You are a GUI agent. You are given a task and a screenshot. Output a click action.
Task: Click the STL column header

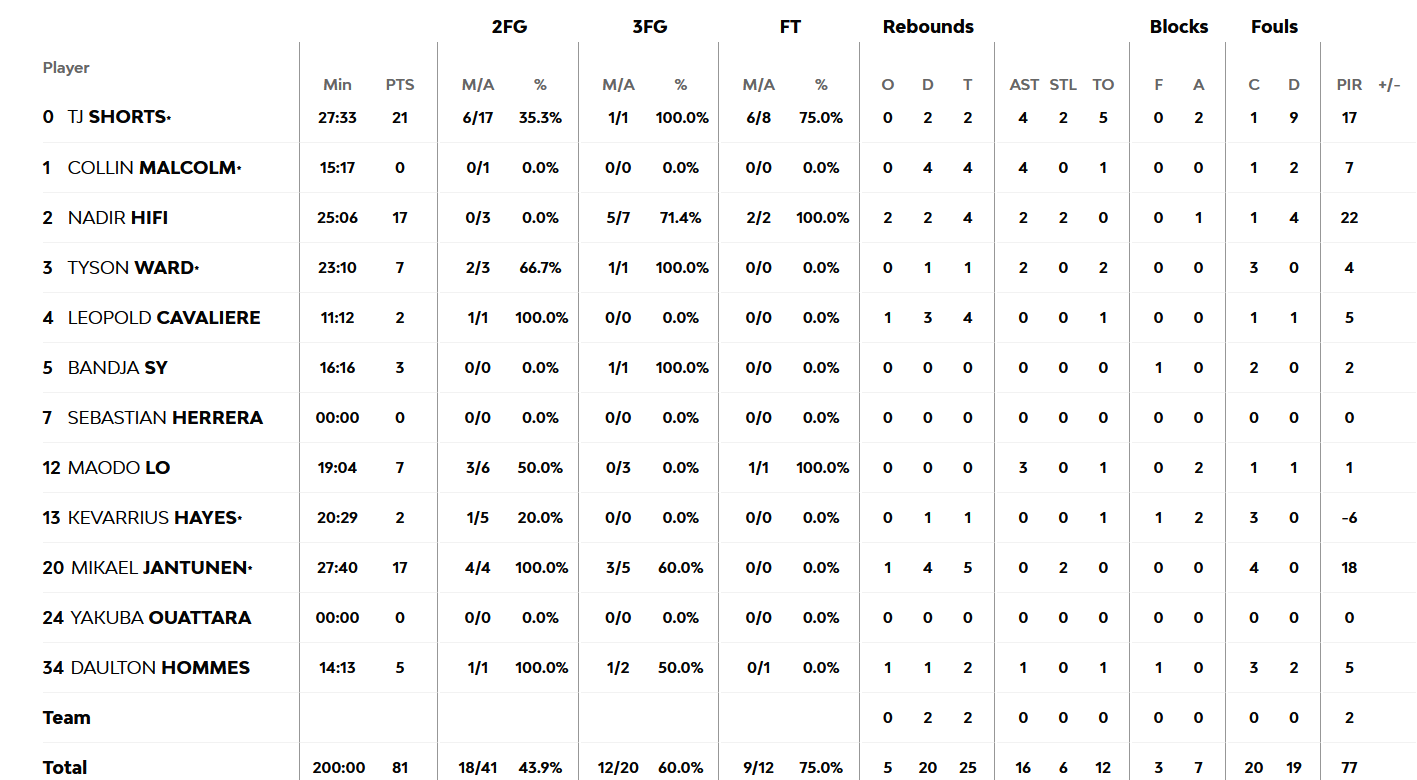(1063, 85)
